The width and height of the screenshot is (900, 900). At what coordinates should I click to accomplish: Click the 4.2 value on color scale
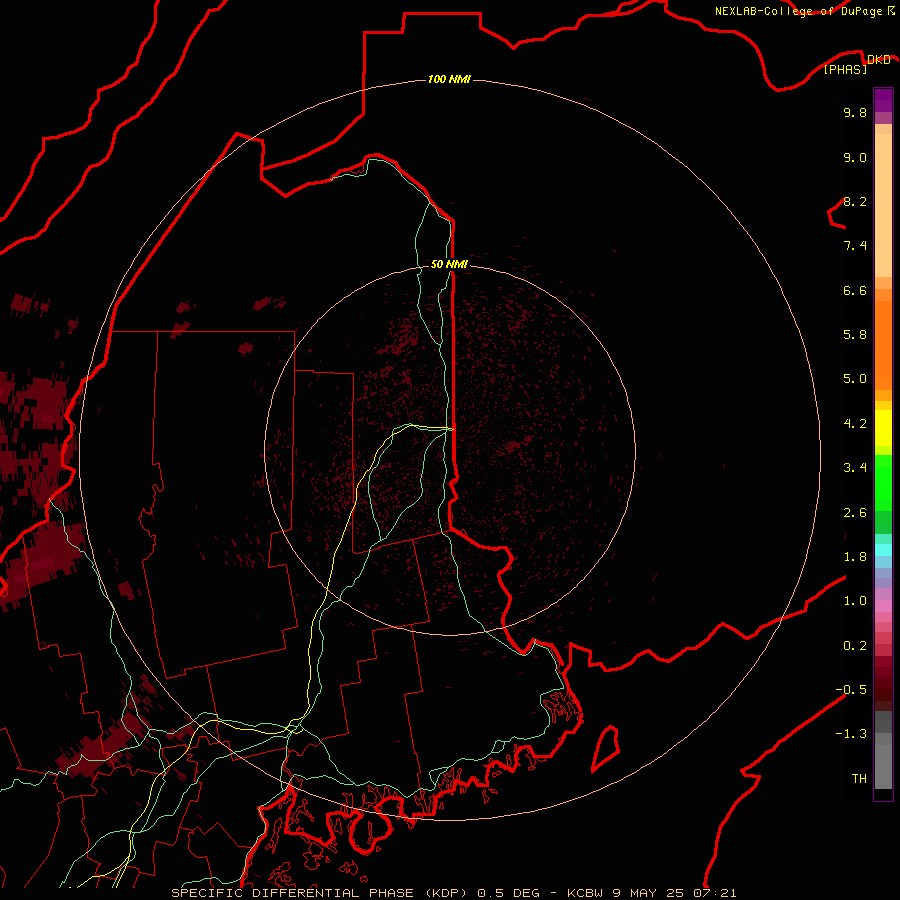855,424
